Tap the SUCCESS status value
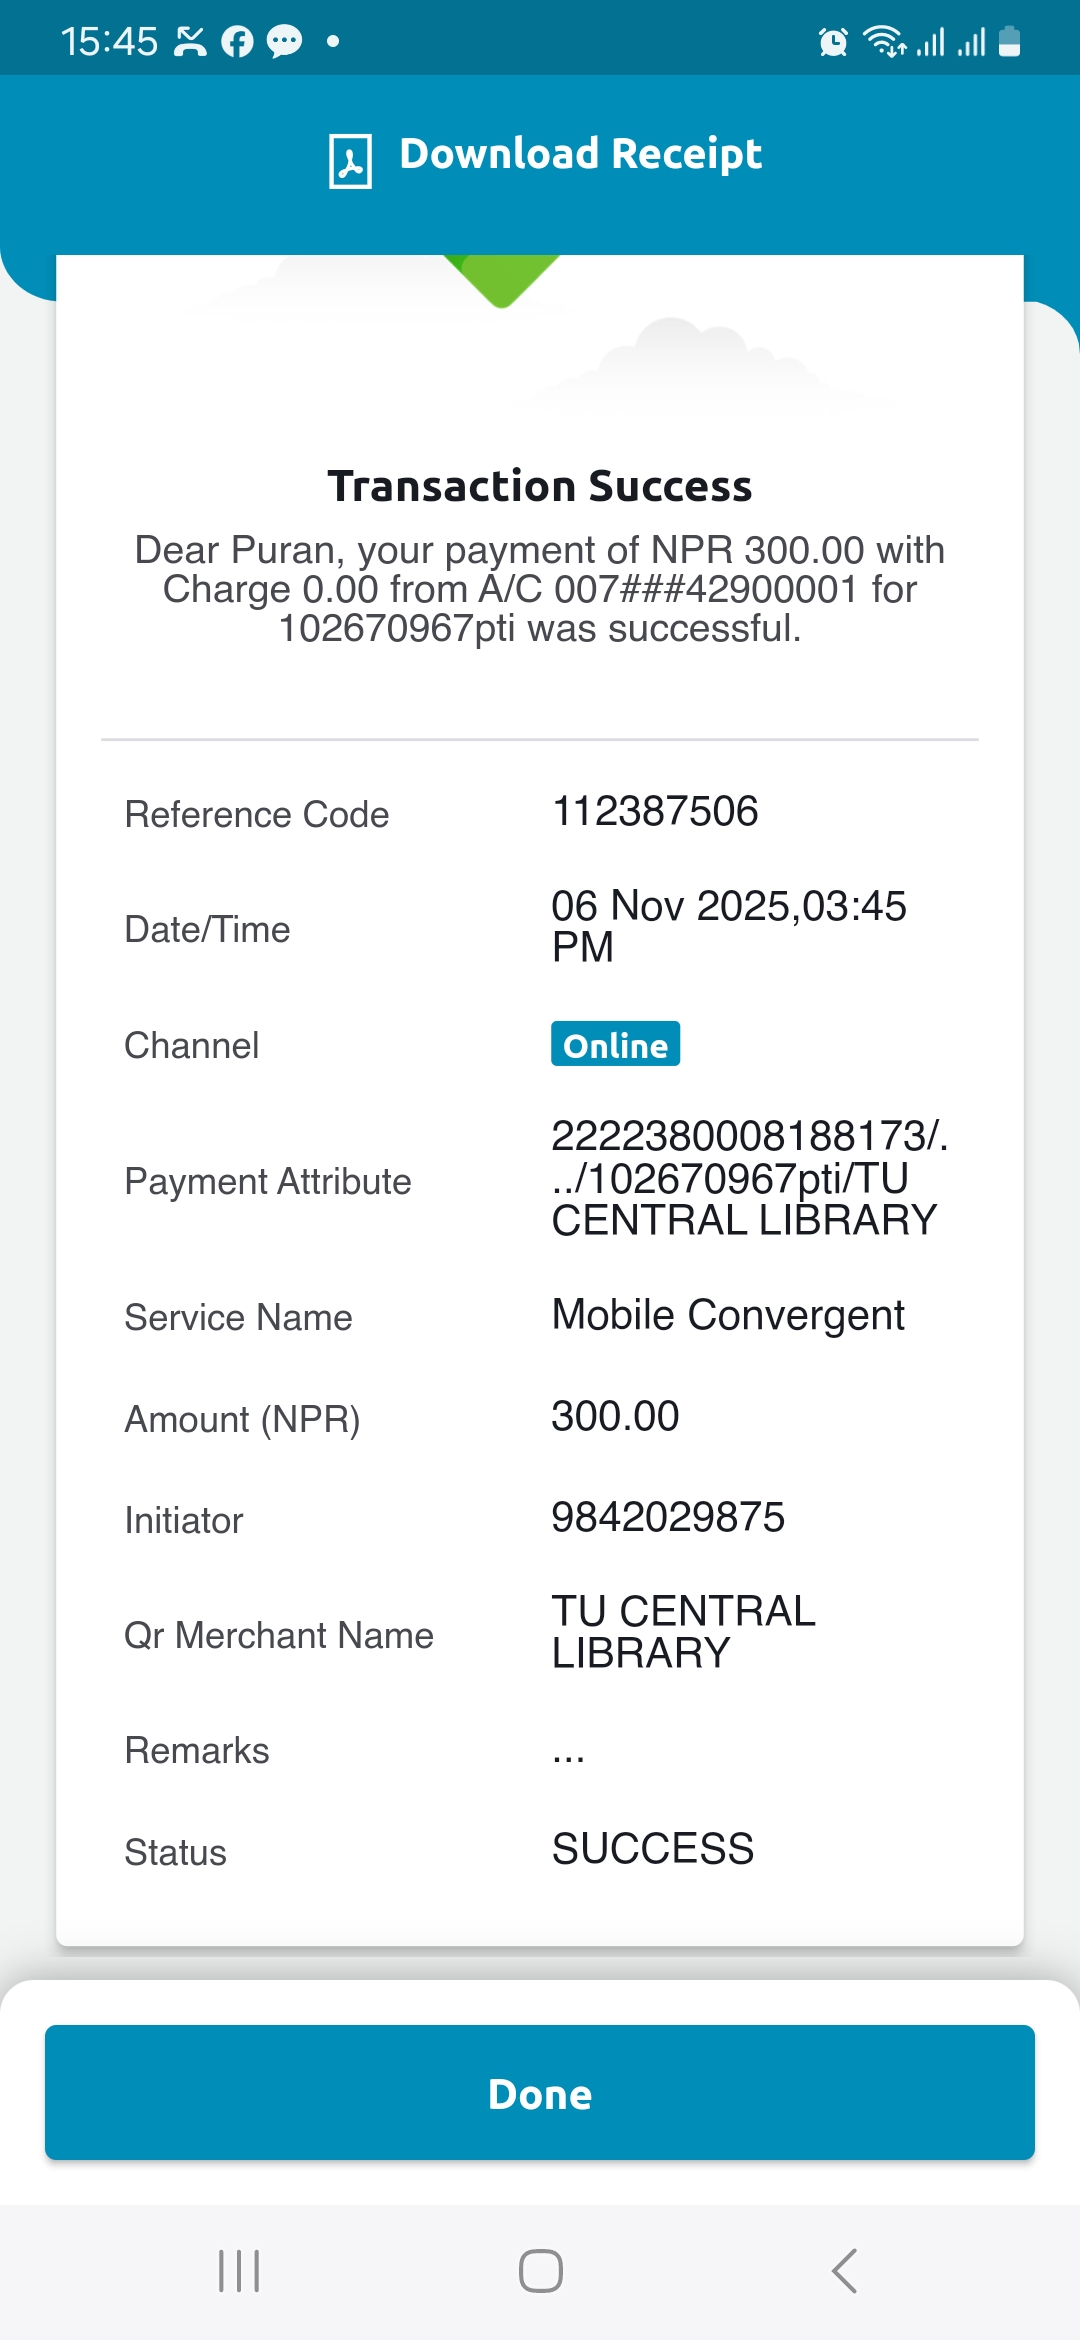Screen dimensions: 1080x2340 click(653, 1849)
